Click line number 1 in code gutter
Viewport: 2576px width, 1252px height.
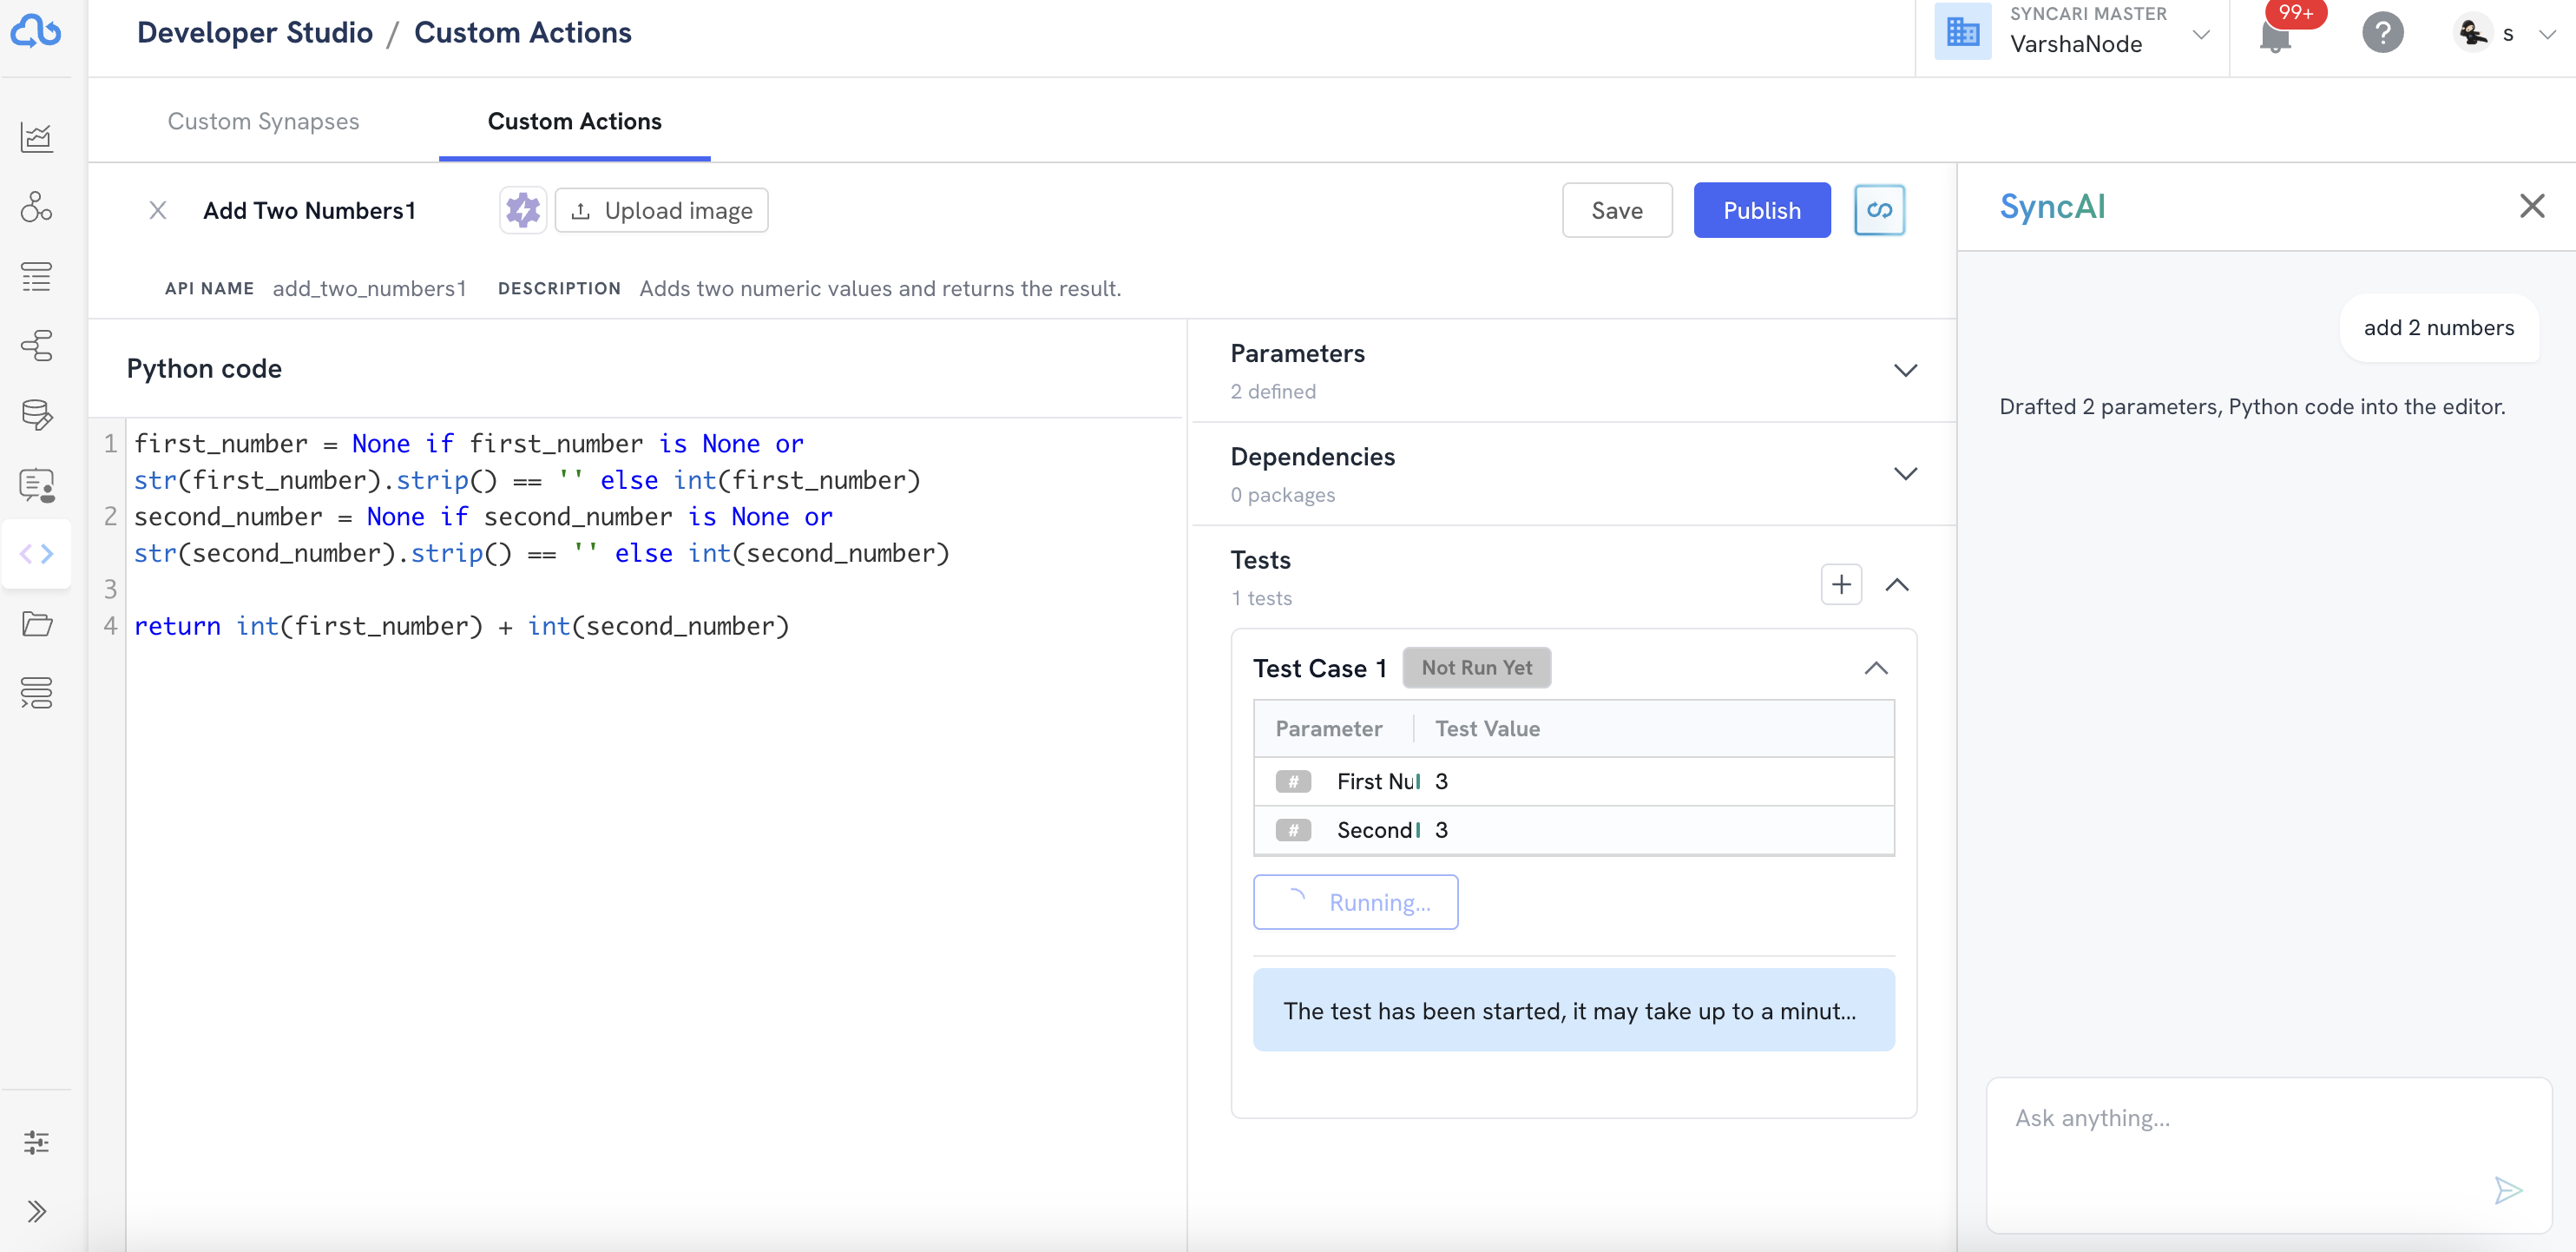pos(109,443)
